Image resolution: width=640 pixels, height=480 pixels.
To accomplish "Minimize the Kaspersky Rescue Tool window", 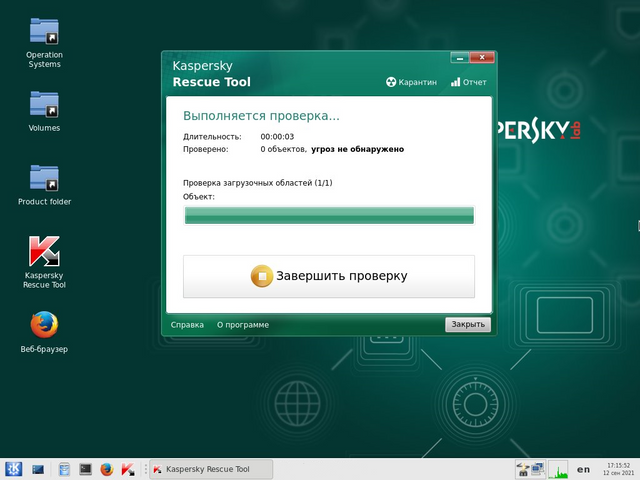I will point(460,58).
